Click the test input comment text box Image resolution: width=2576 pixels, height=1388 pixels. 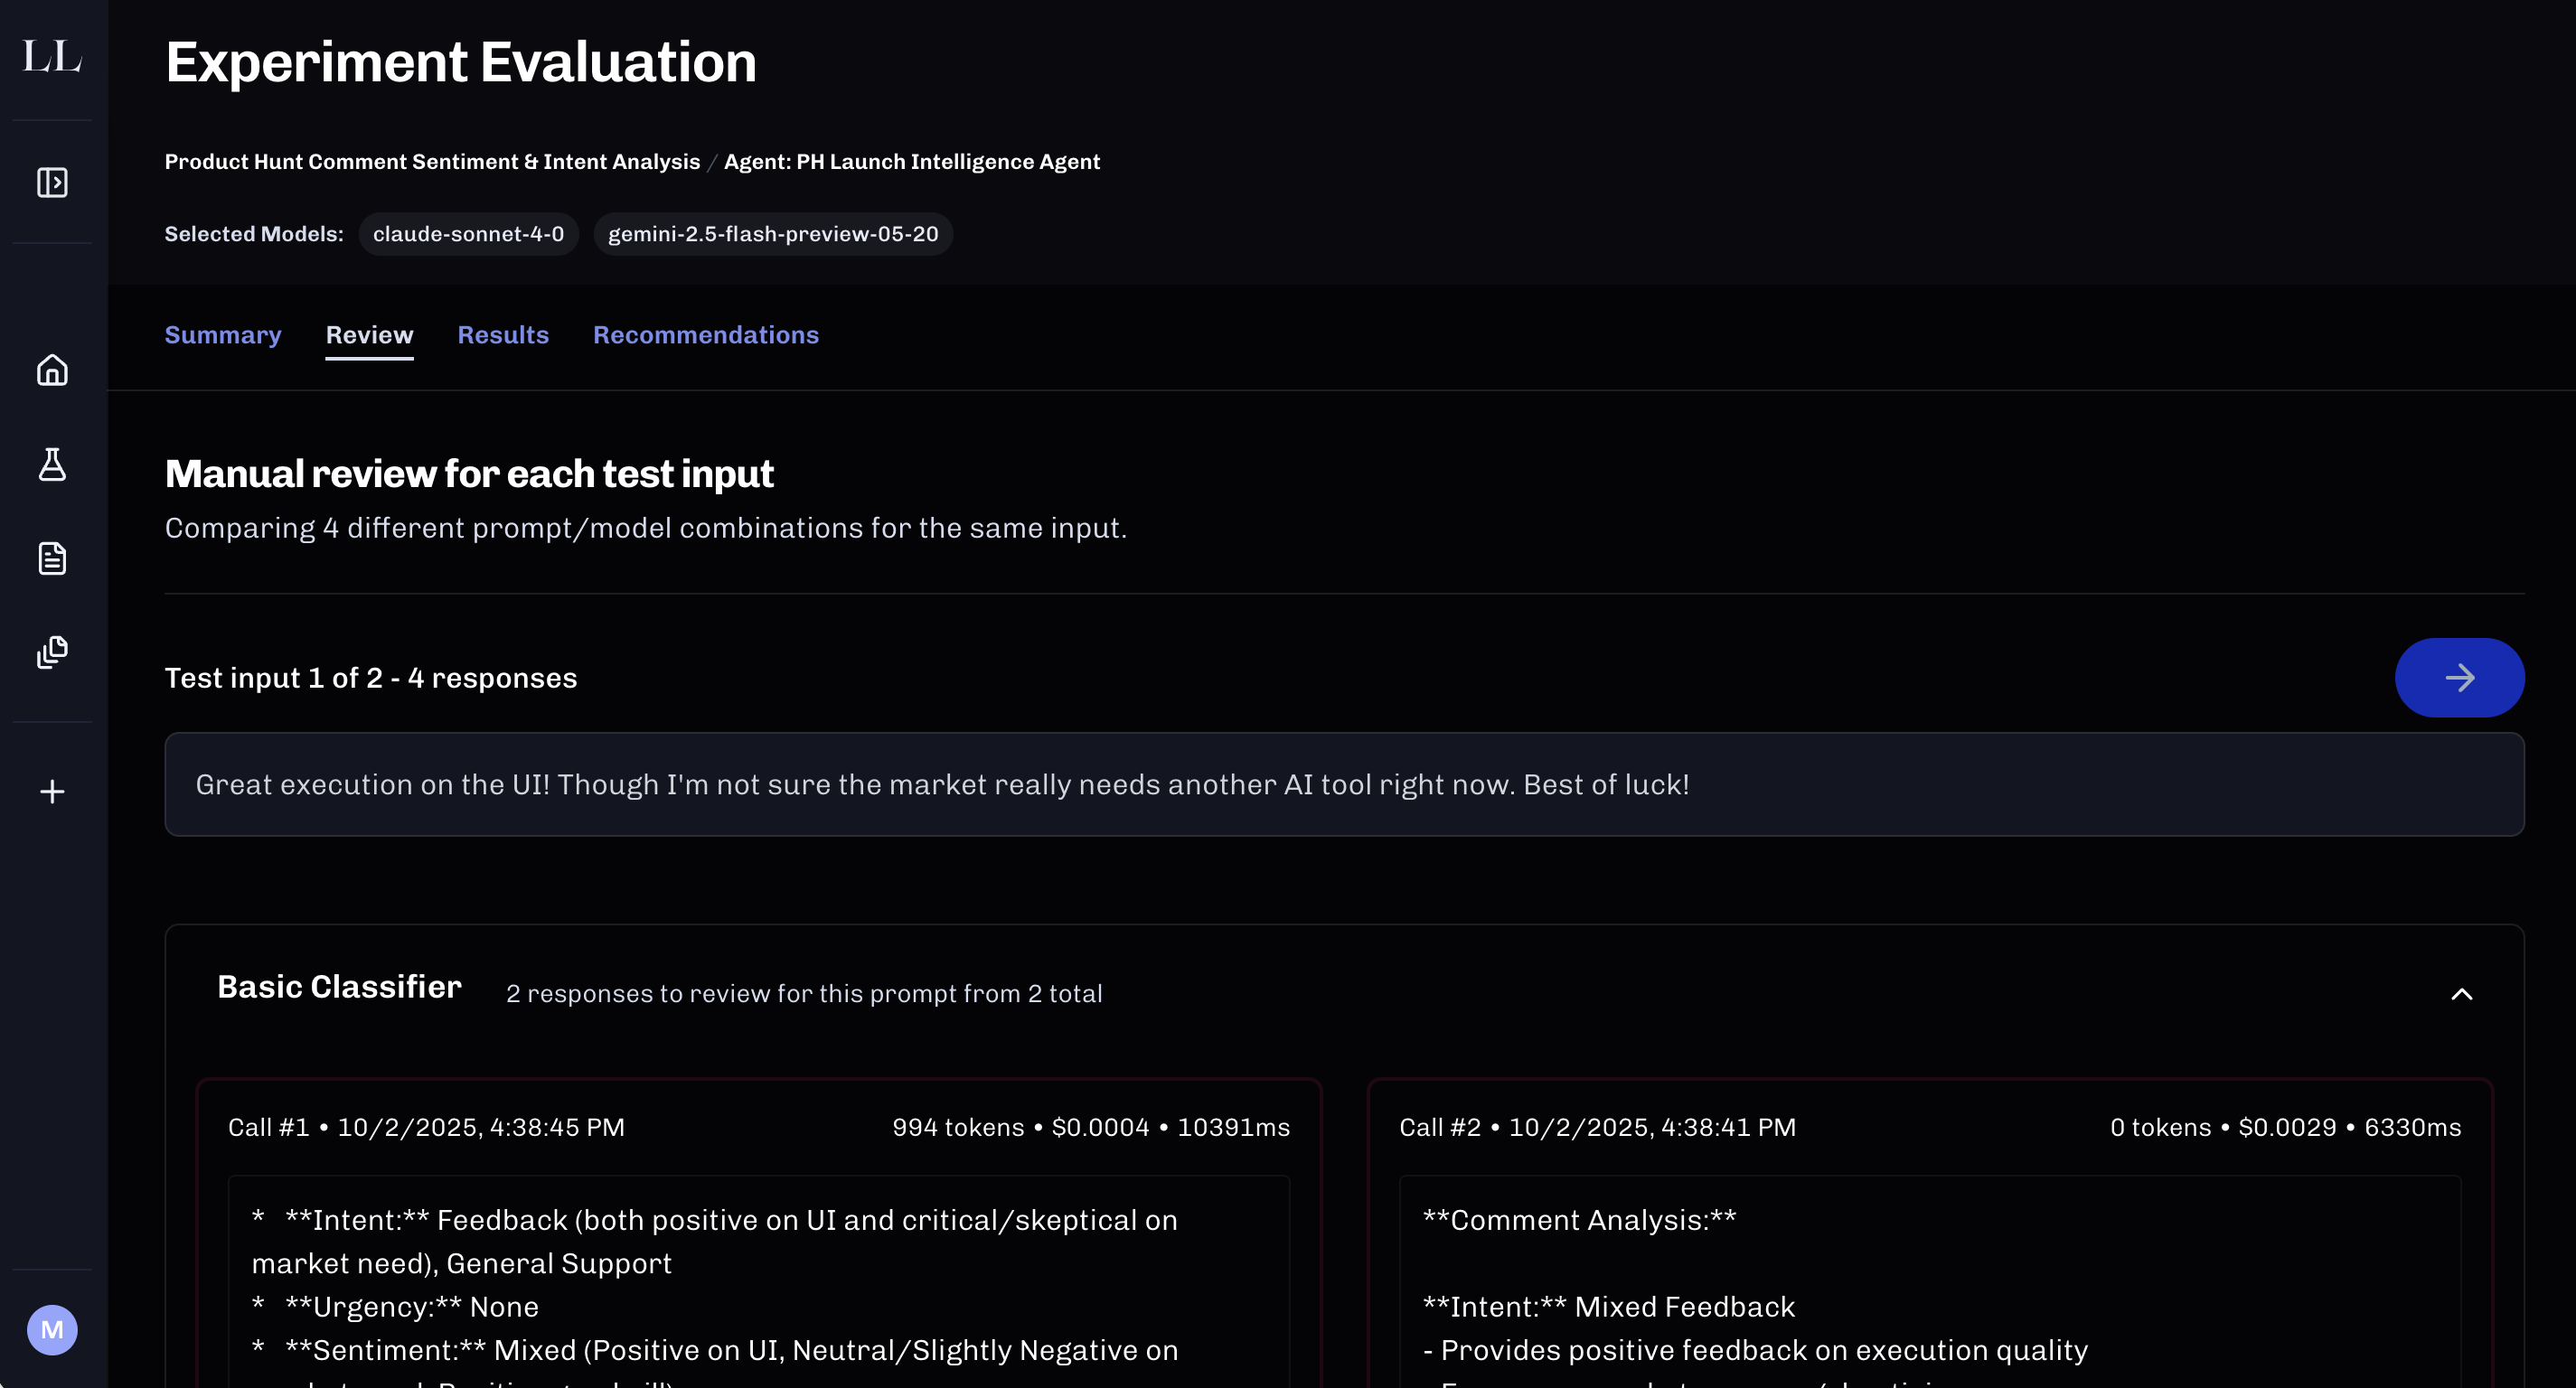click(x=1343, y=785)
